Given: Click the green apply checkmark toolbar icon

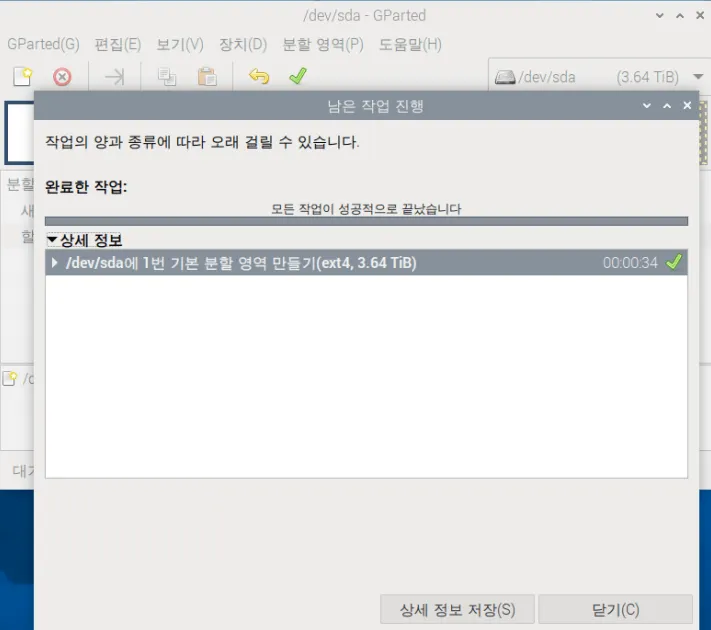Looking at the screenshot, I should click(x=298, y=76).
